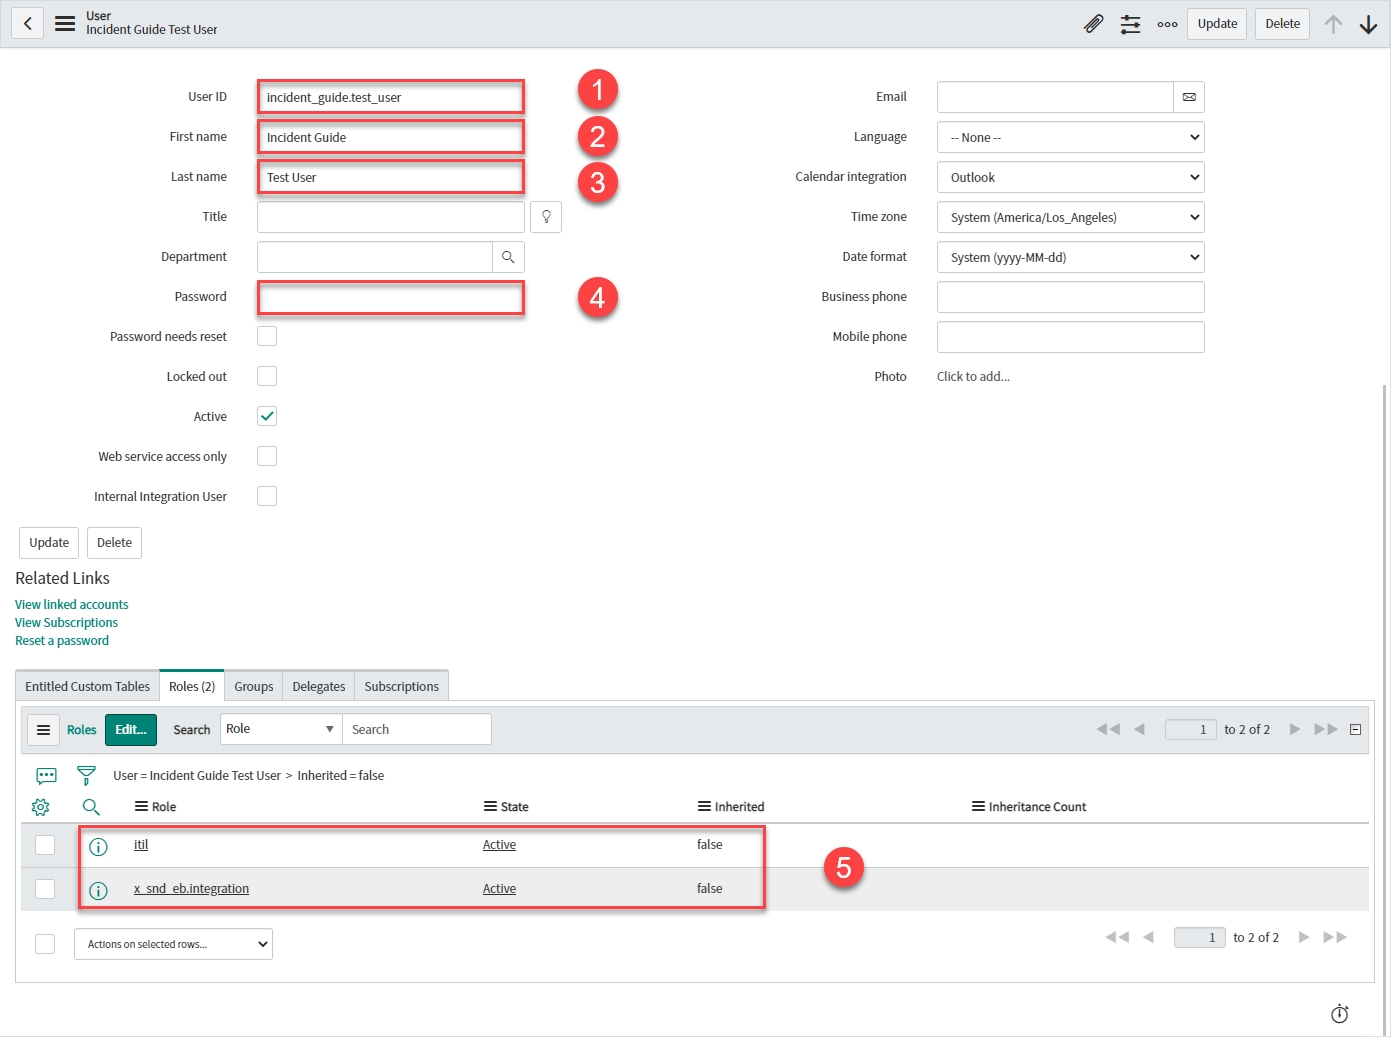Click into the Business phone field

[1070, 297]
